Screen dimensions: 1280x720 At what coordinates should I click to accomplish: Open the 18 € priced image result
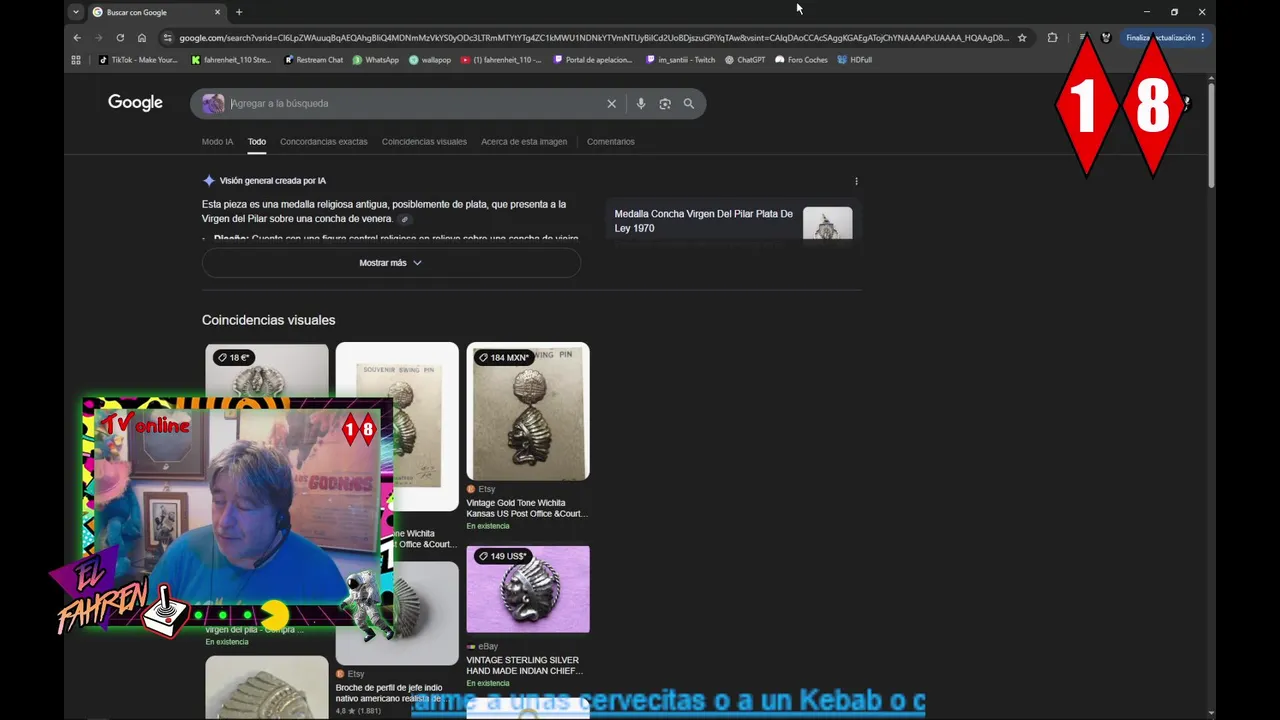click(267, 370)
